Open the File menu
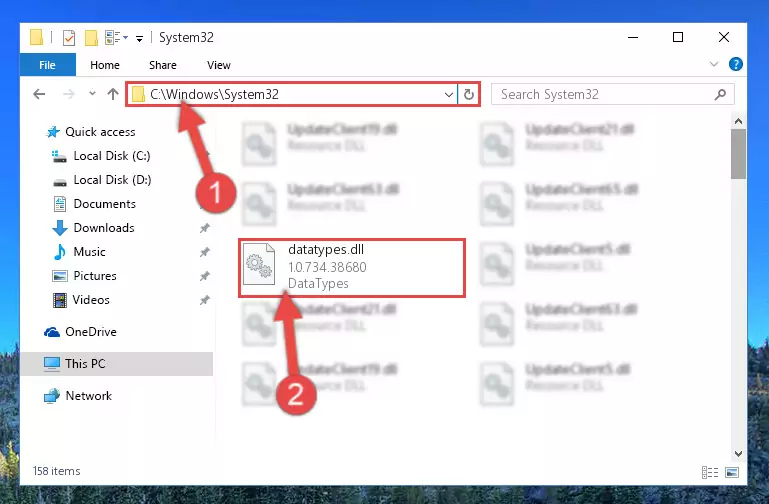The height and width of the screenshot is (504, 769). (x=48, y=65)
